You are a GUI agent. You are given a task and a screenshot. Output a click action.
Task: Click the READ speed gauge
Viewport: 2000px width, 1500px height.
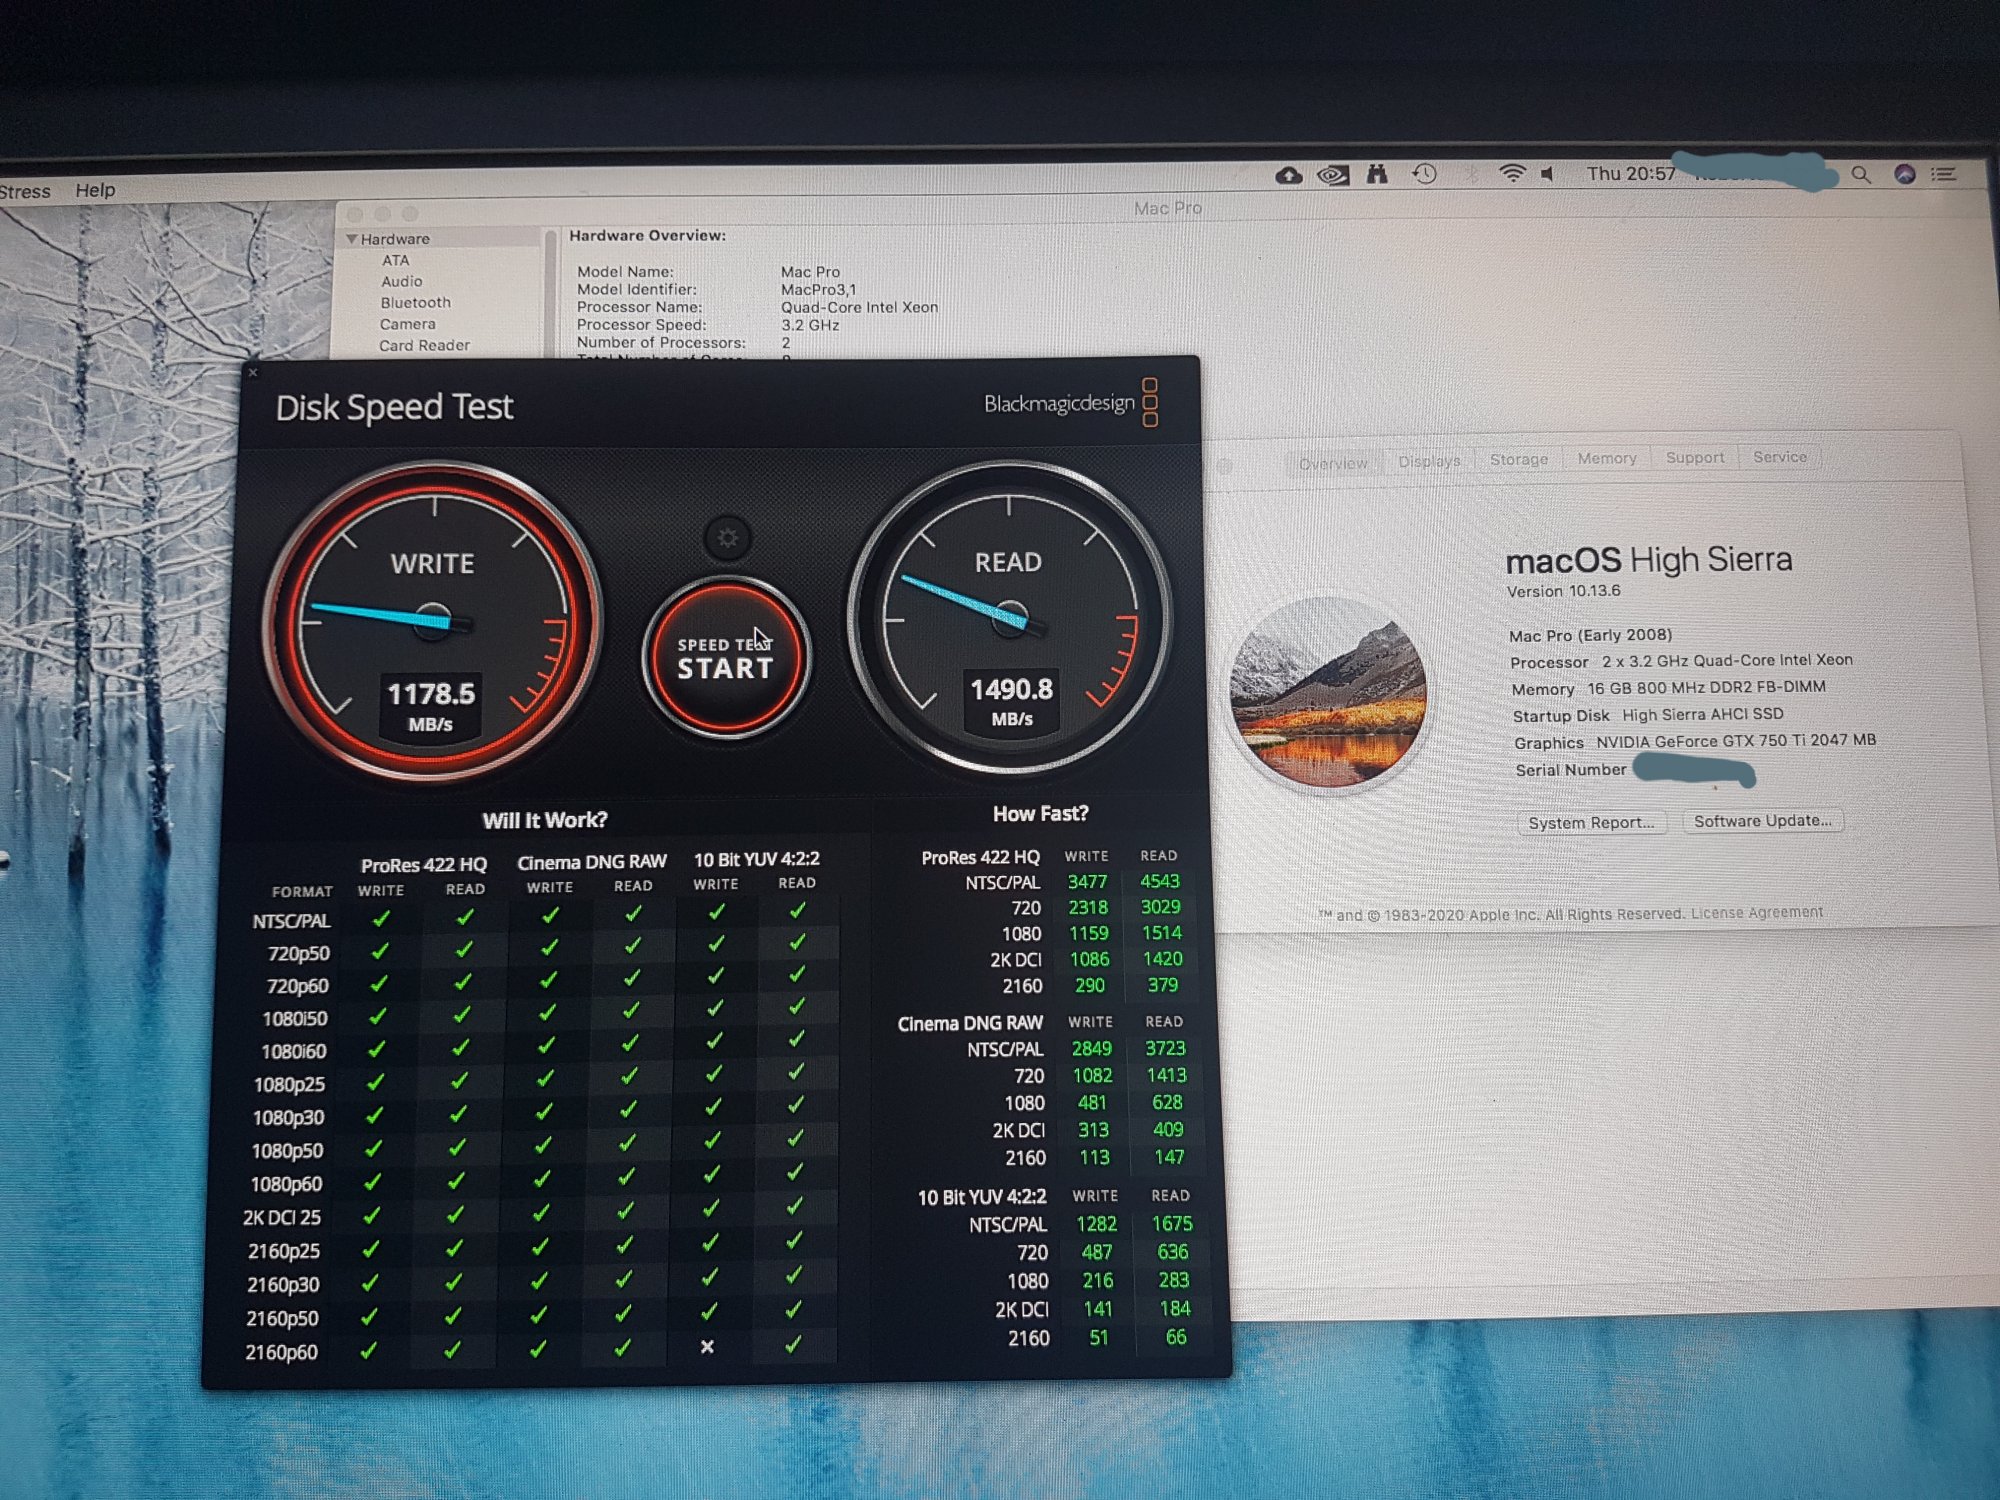coord(1010,617)
